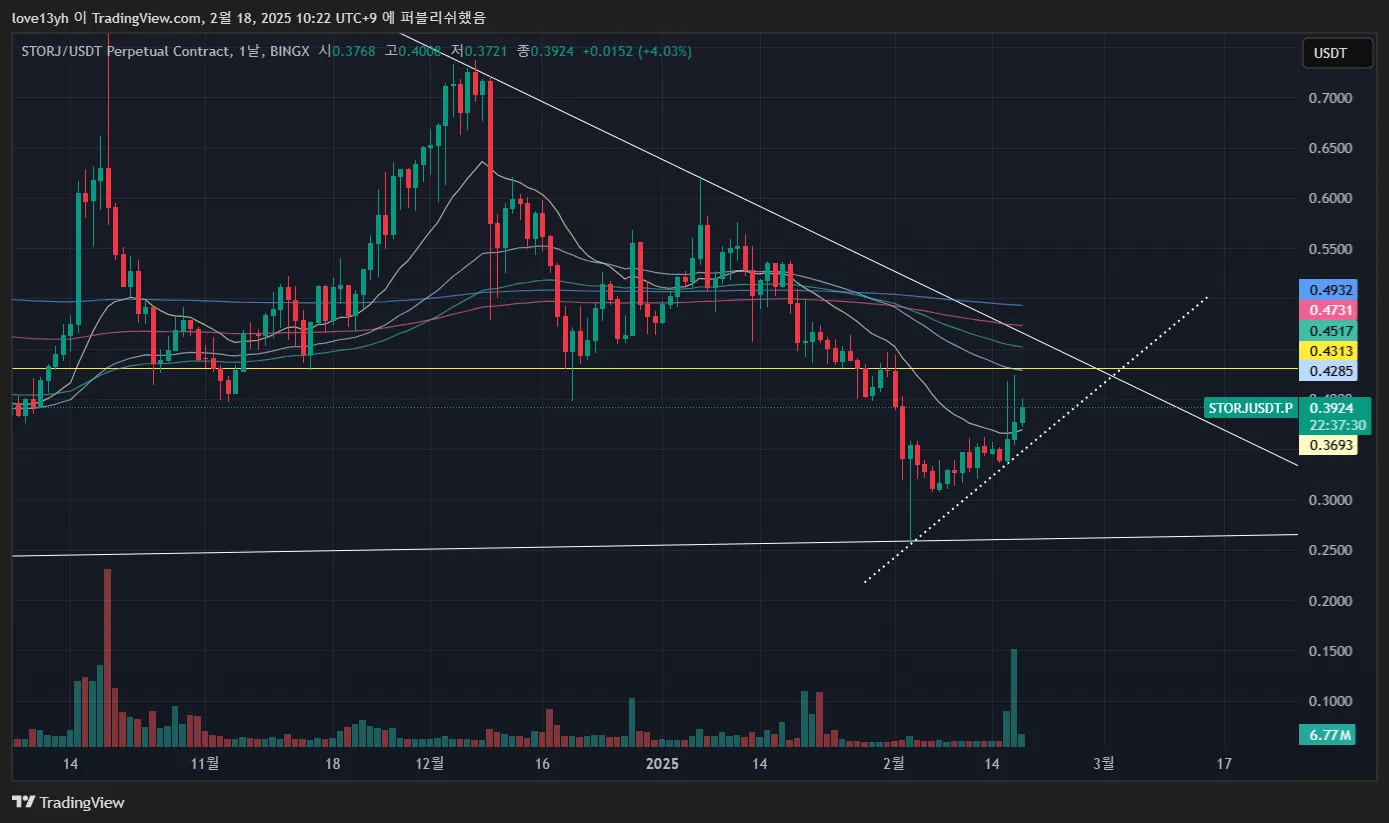This screenshot has height=823, width=1389.
Task: Select the pink 0.4731 price label
Action: point(1327,310)
